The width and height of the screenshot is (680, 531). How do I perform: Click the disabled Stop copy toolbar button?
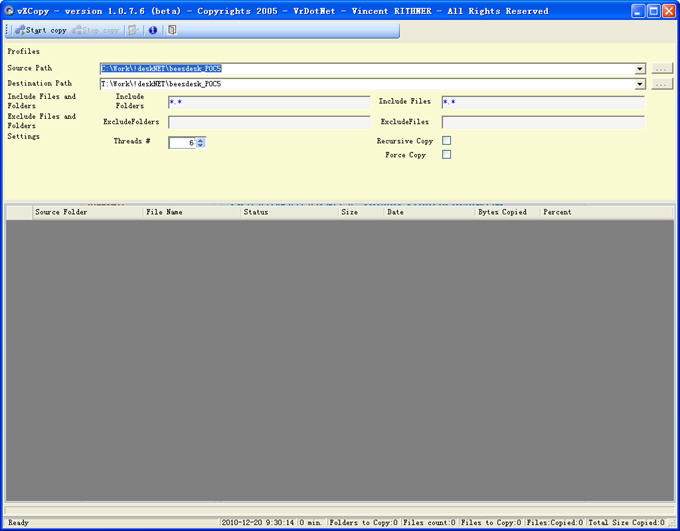pyautogui.click(x=95, y=30)
